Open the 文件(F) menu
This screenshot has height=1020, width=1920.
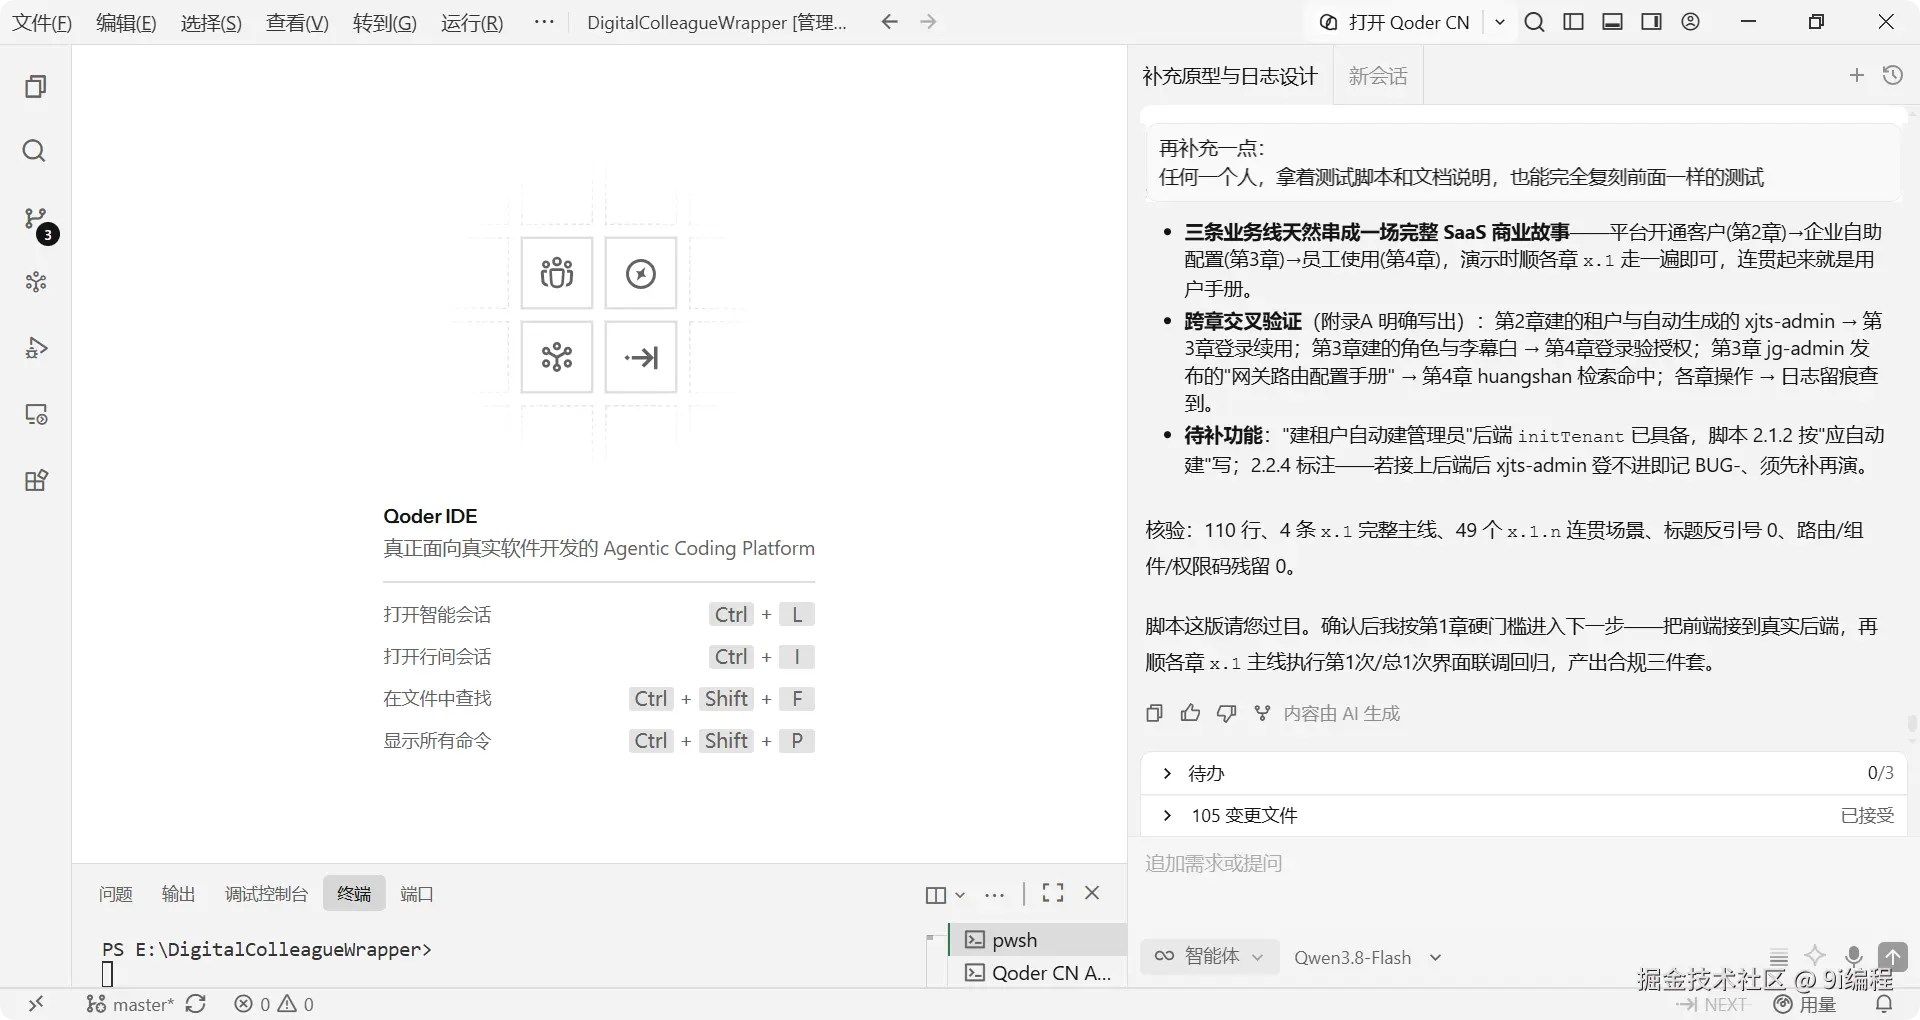[42, 22]
